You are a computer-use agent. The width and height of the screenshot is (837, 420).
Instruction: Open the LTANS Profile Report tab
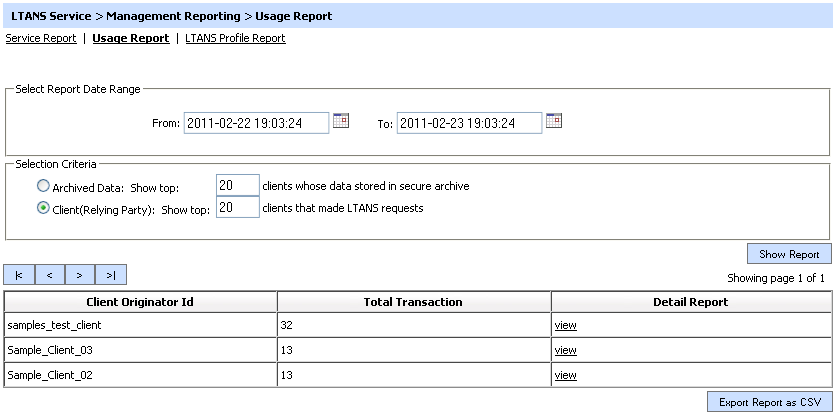(x=235, y=38)
